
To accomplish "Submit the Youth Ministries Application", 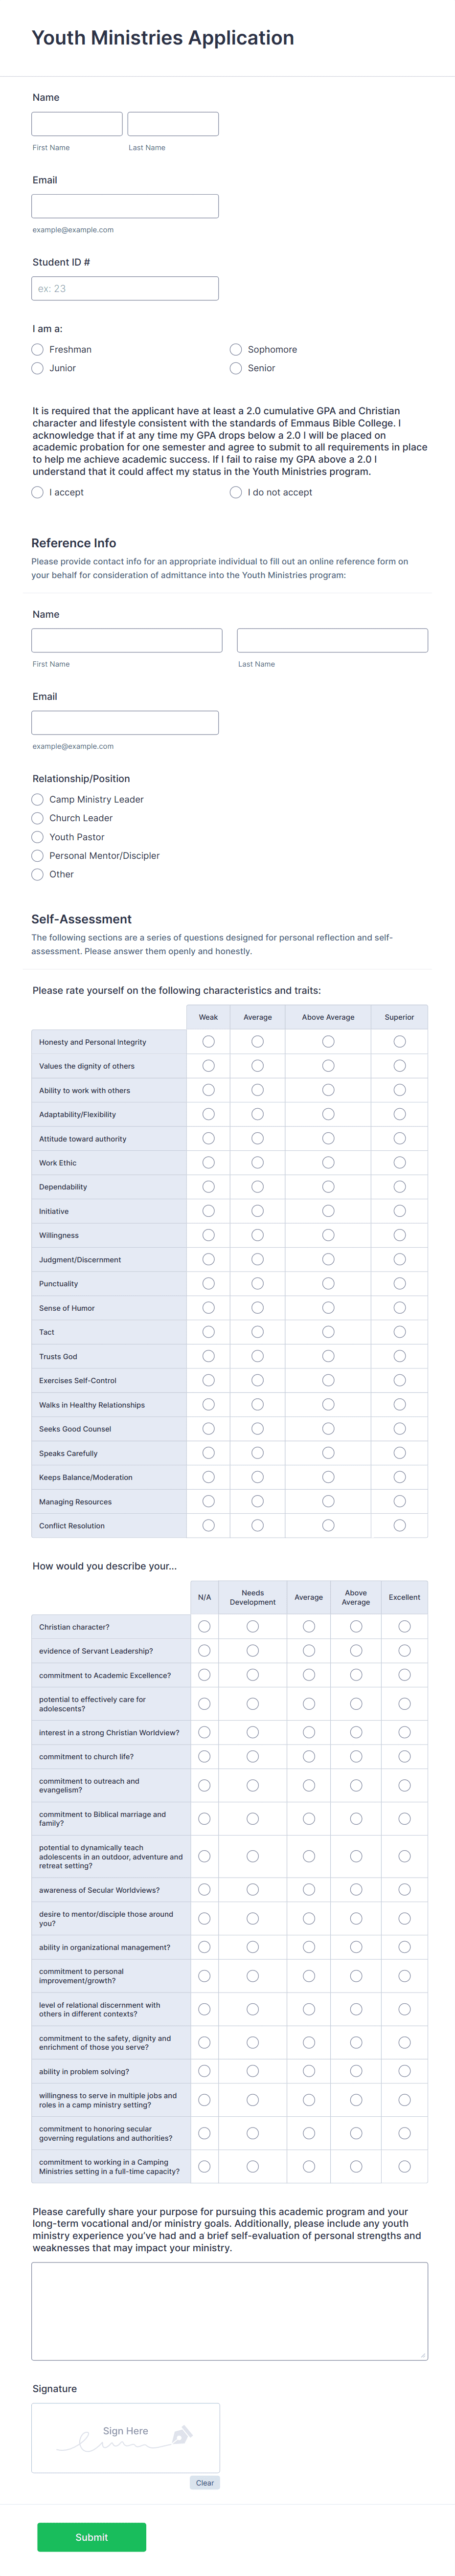I will [92, 2537].
